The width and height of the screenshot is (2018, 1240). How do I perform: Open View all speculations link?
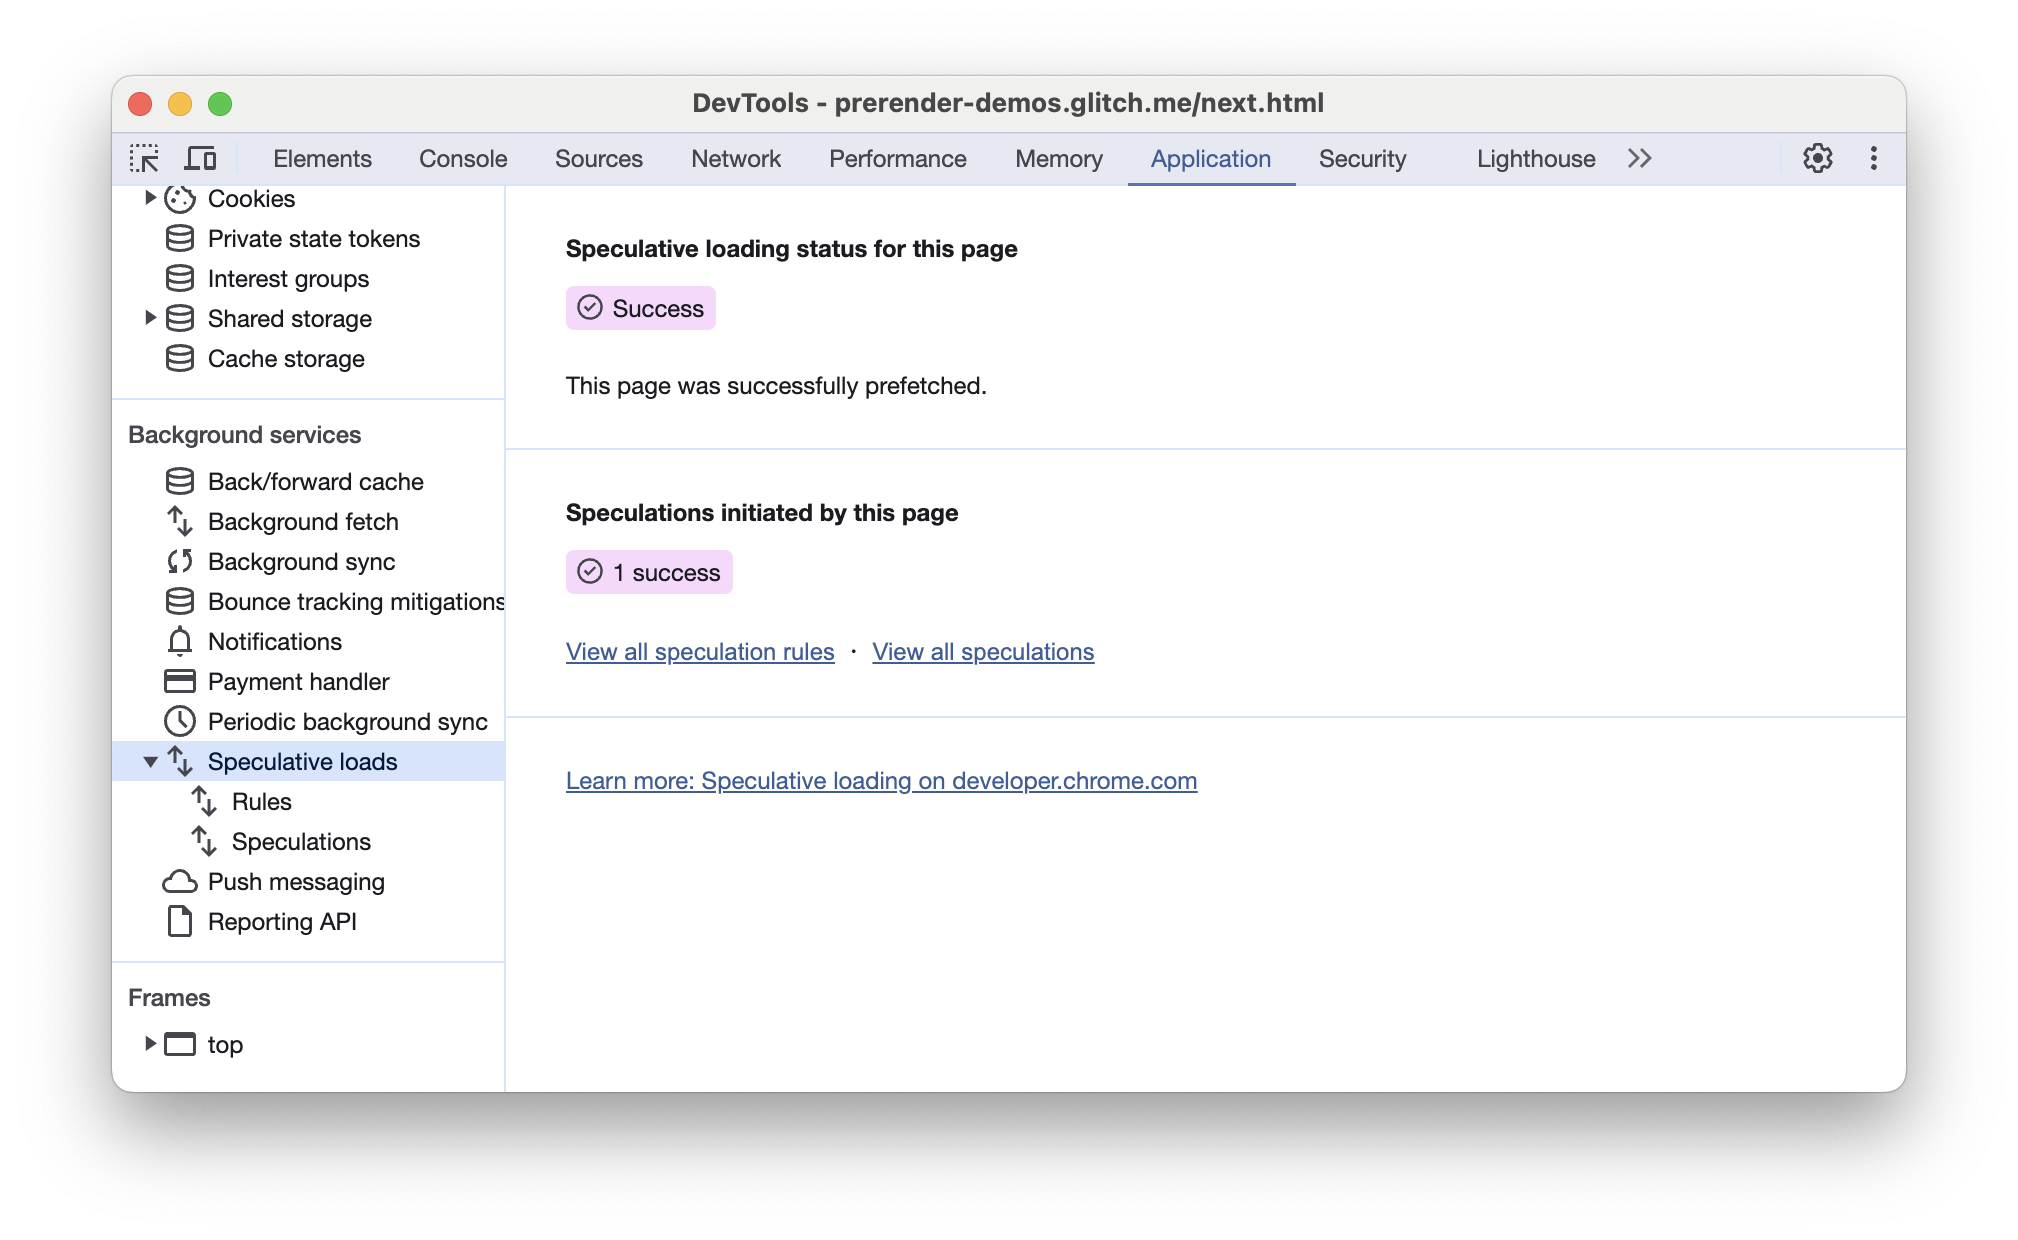[x=983, y=652]
